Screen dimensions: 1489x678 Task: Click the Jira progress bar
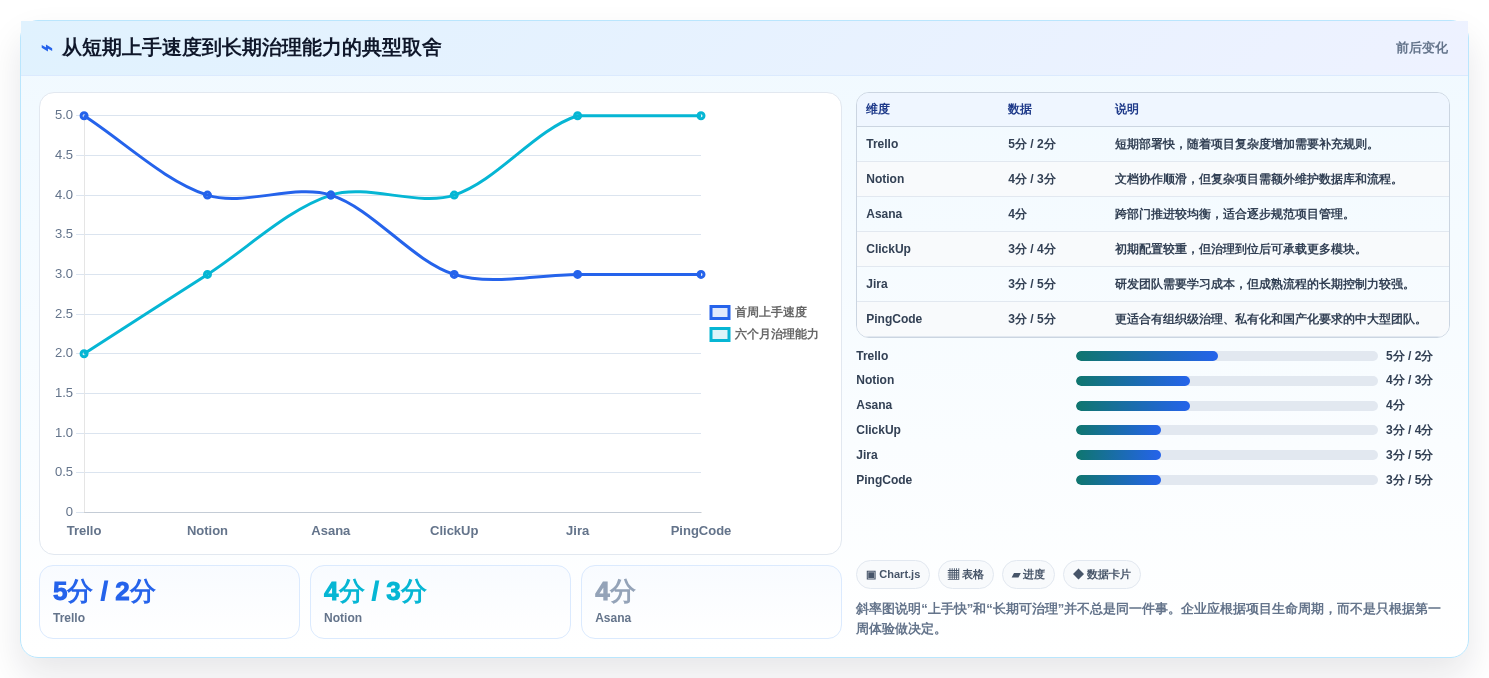(x=1226, y=455)
